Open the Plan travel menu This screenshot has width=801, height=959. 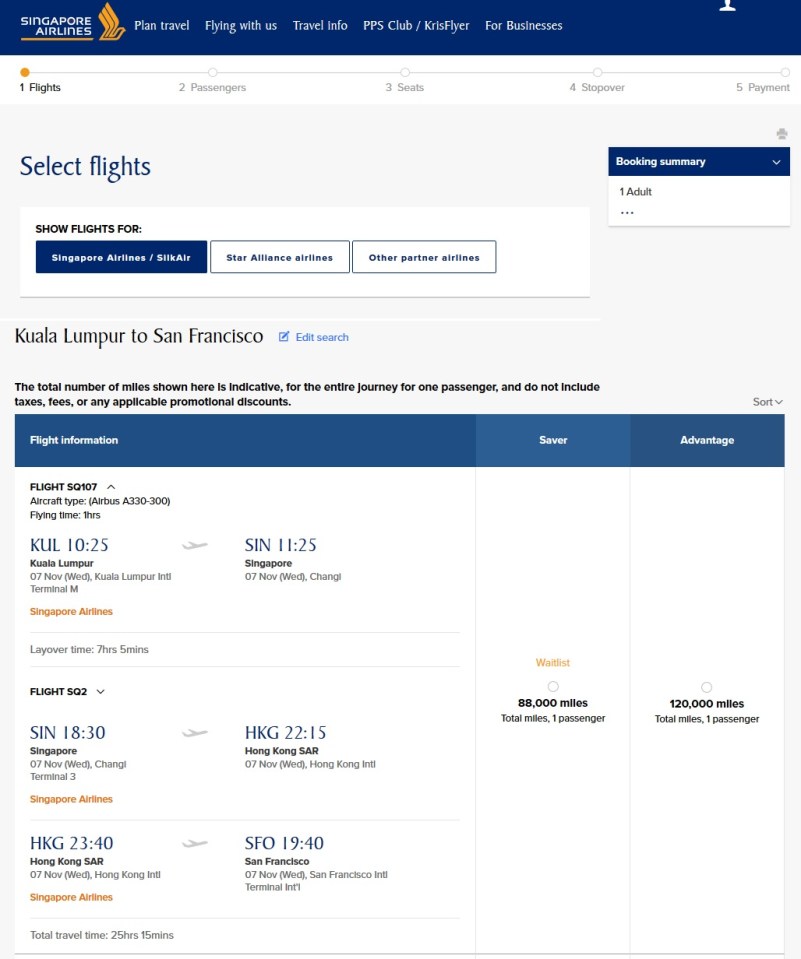click(162, 26)
